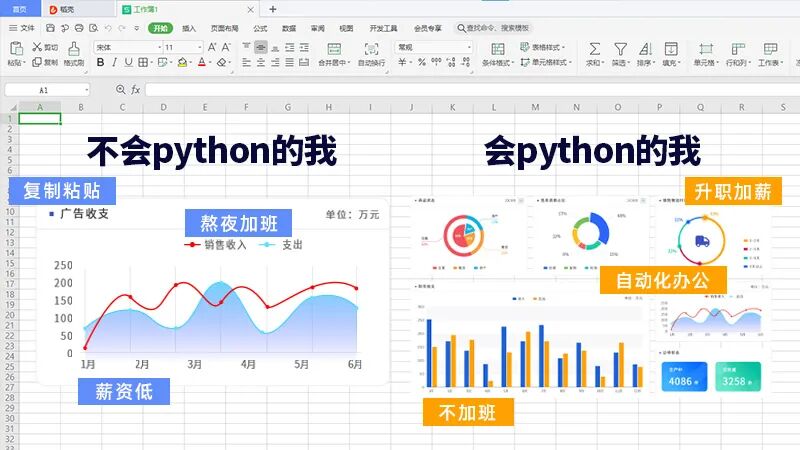Apply thousands separator format
This screenshot has height=450, width=800.
point(436,62)
